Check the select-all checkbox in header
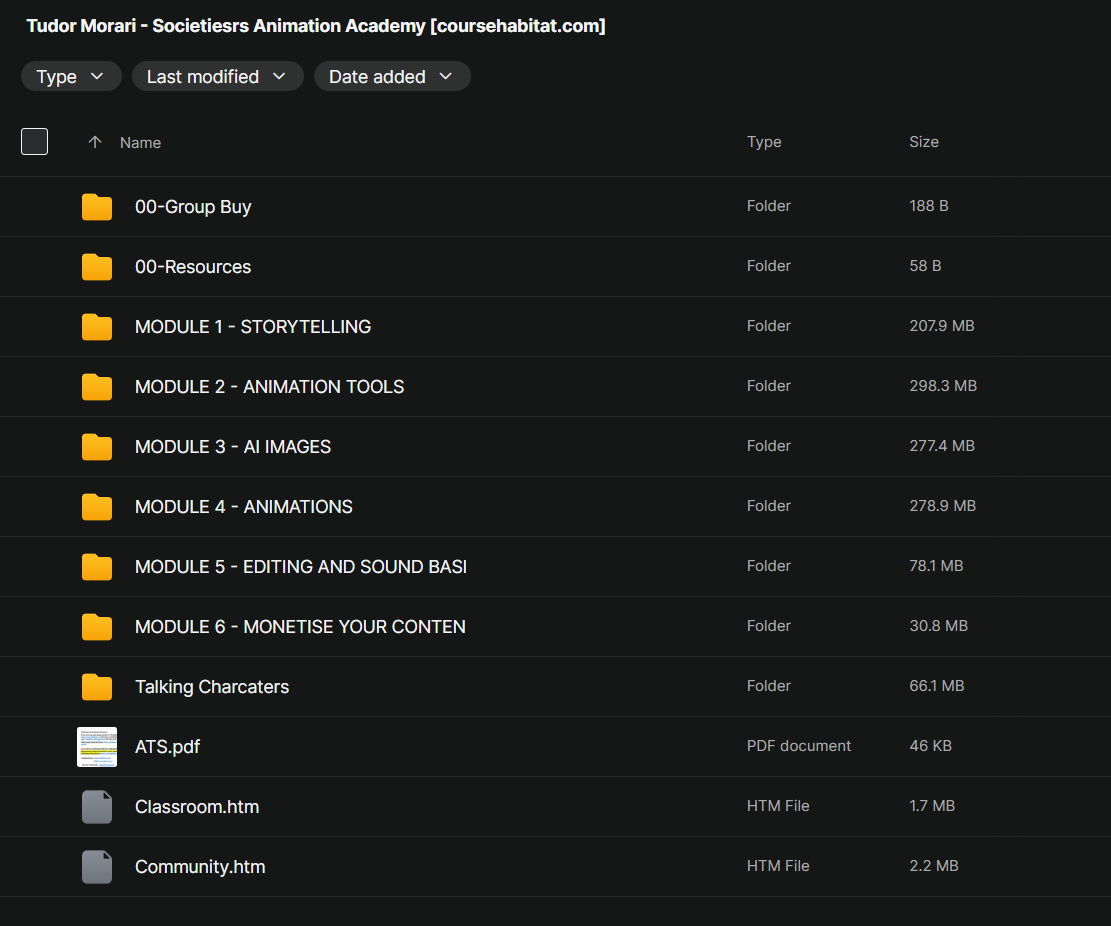Image resolution: width=1111 pixels, height=926 pixels. point(35,142)
